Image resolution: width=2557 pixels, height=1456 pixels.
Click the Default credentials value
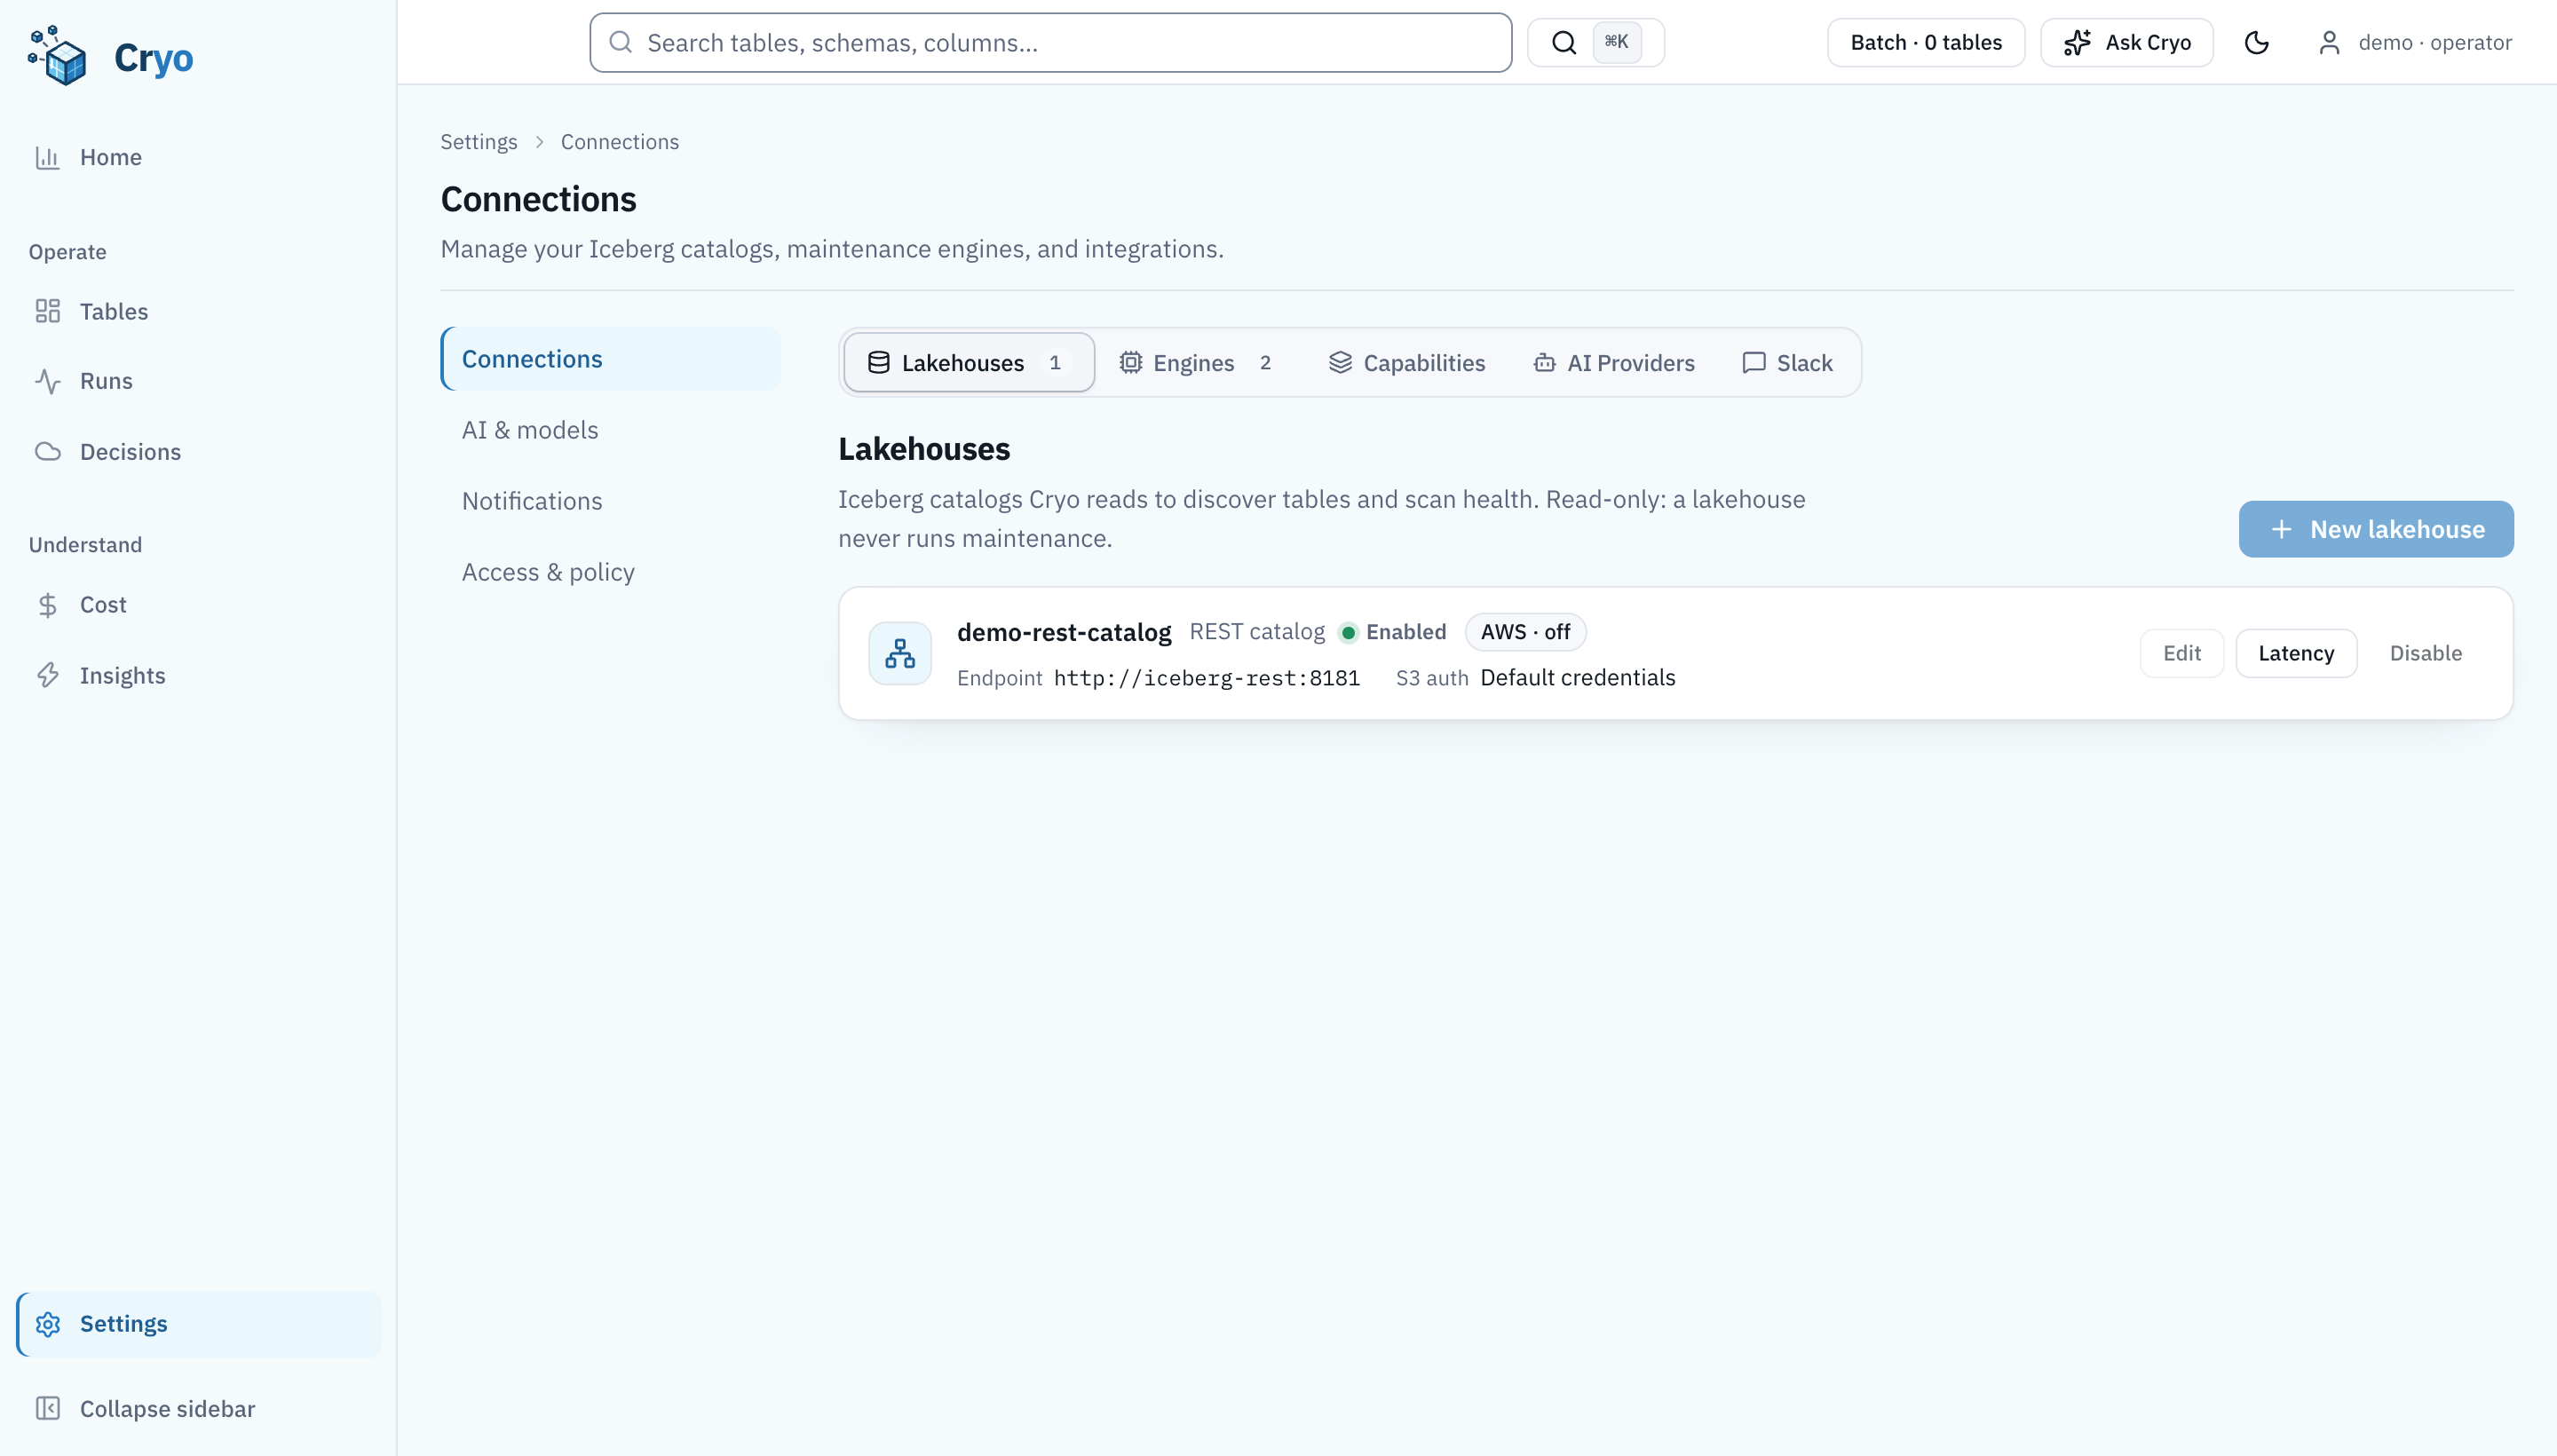tap(1577, 678)
